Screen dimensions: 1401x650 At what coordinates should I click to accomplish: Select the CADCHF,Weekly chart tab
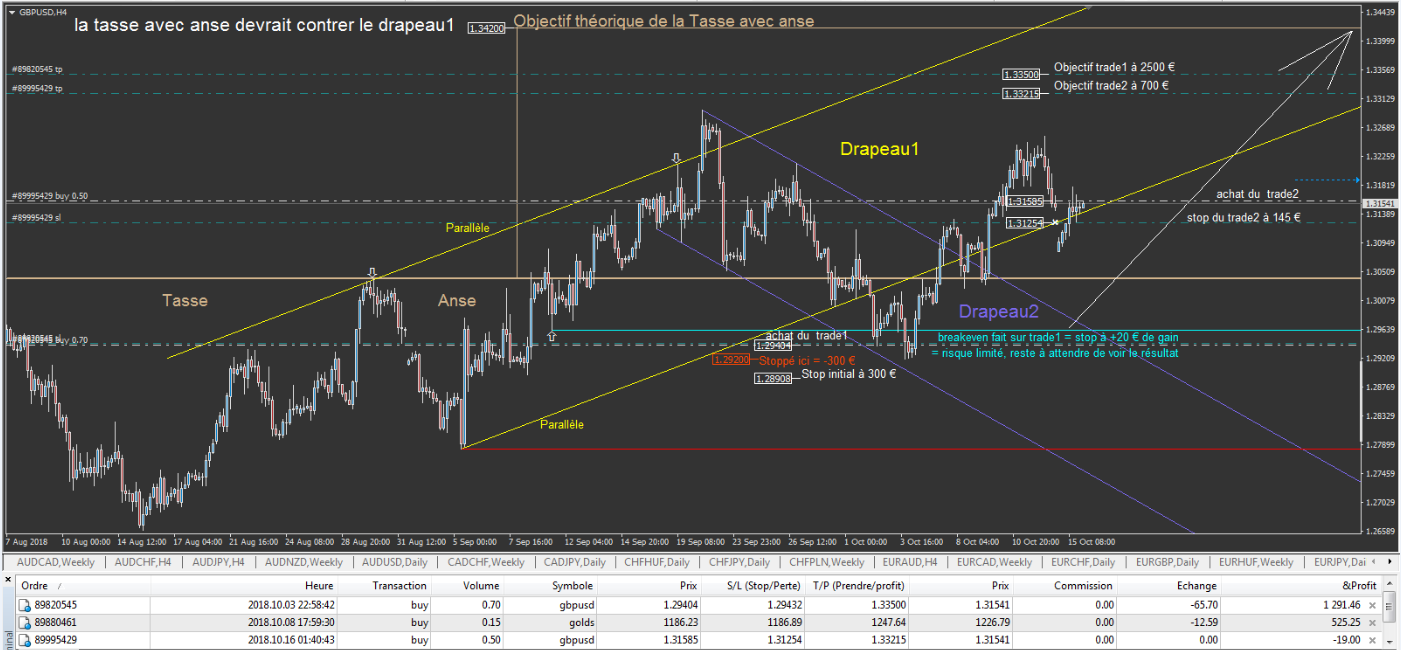[486, 562]
